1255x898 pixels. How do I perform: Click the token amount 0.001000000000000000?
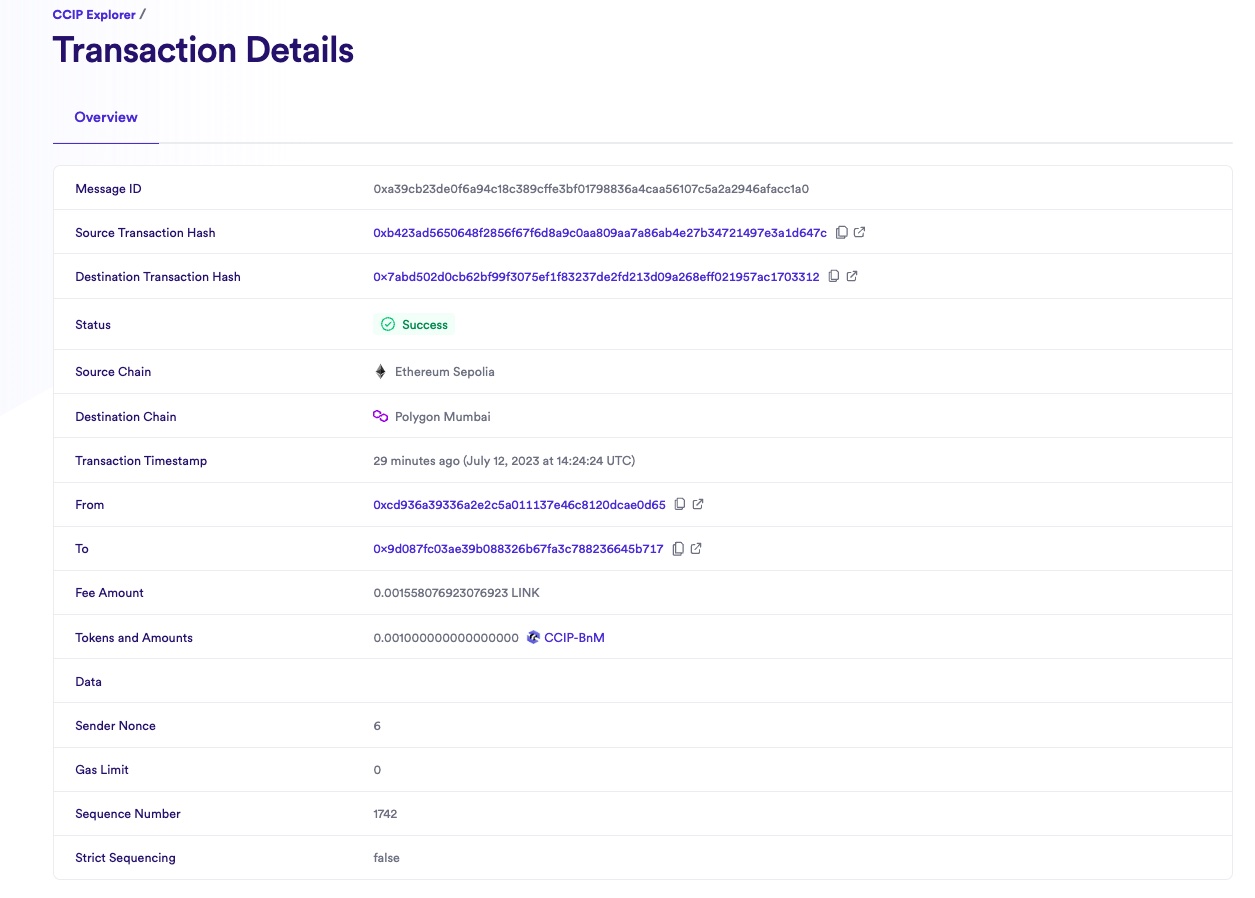[x=446, y=638]
